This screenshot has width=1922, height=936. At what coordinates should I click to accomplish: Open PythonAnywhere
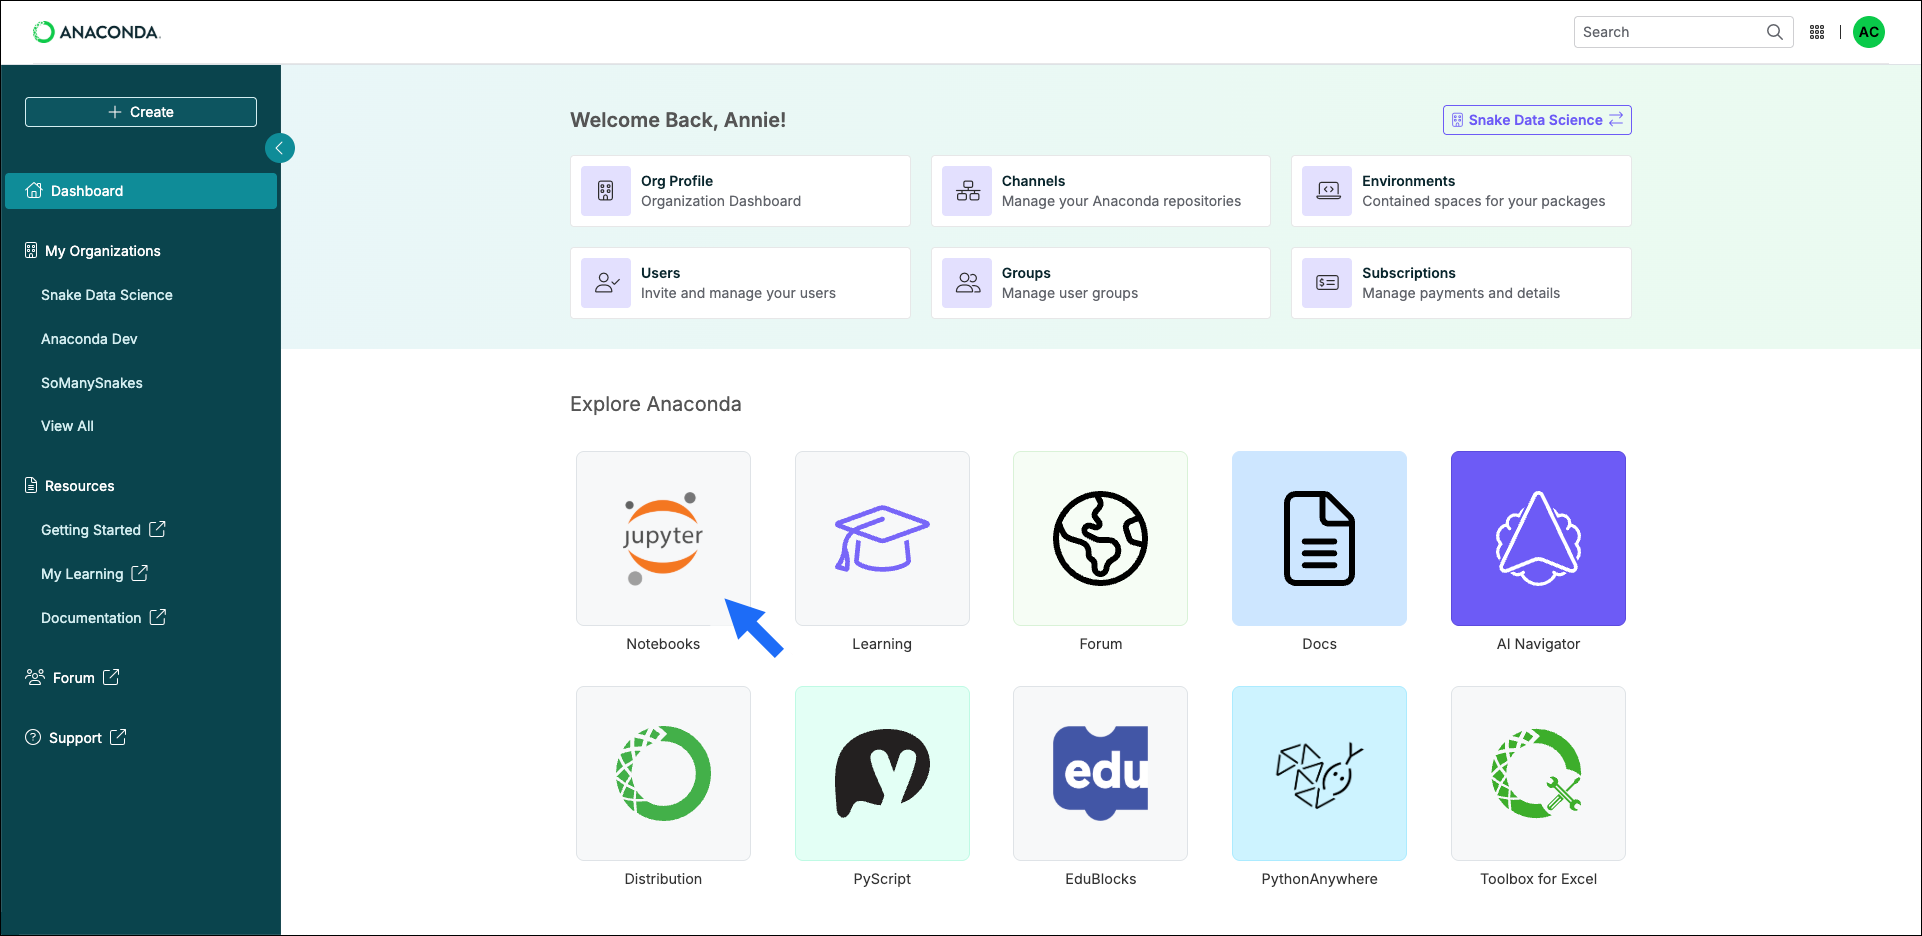coord(1319,773)
